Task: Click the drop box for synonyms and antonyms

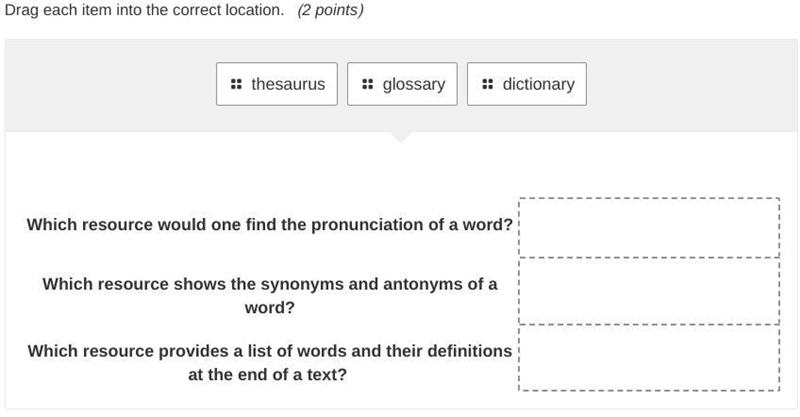Action: pyautogui.click(x=649, y=291)
